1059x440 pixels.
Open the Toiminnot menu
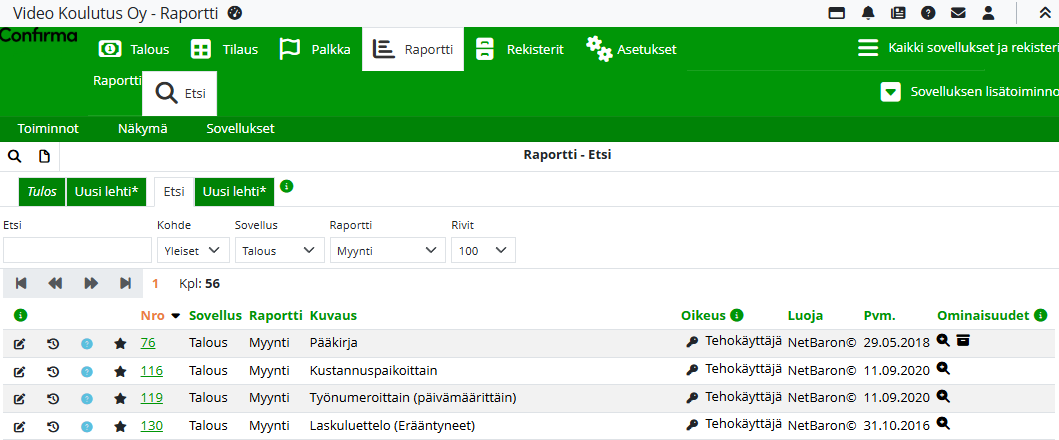(x=48, y=128)
